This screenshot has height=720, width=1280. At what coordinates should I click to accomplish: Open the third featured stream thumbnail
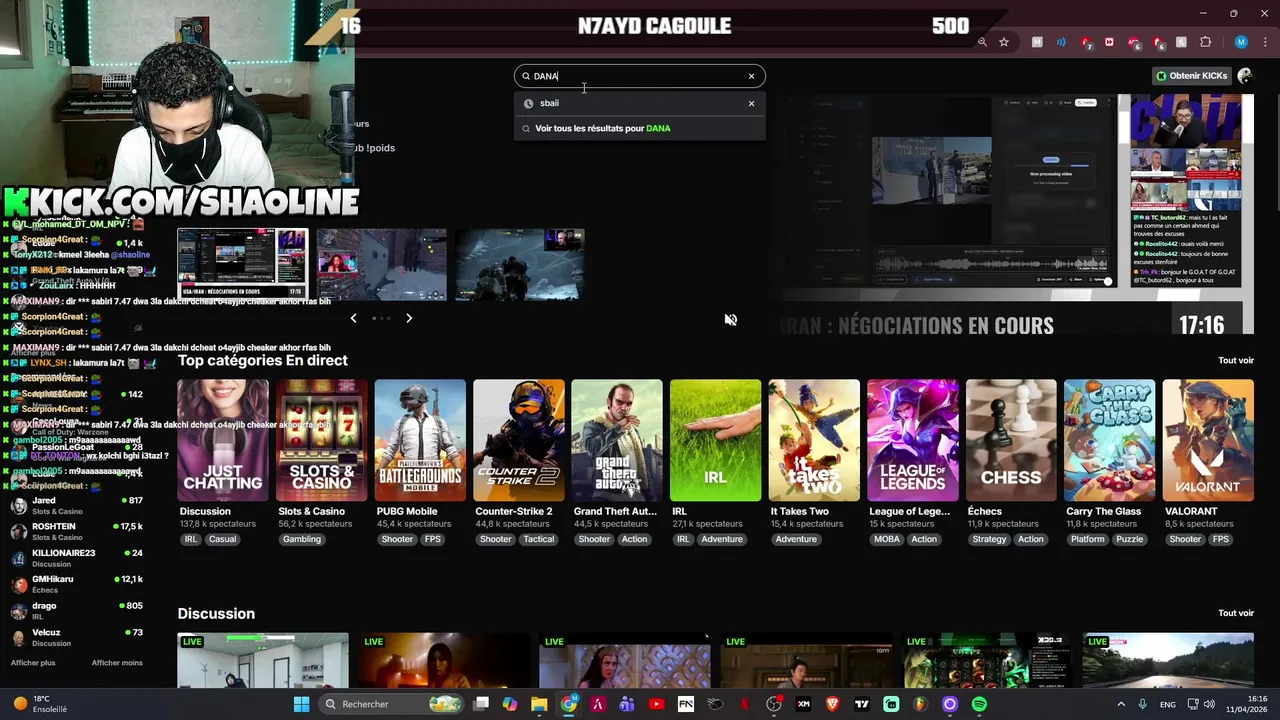(x=520, y=264)
